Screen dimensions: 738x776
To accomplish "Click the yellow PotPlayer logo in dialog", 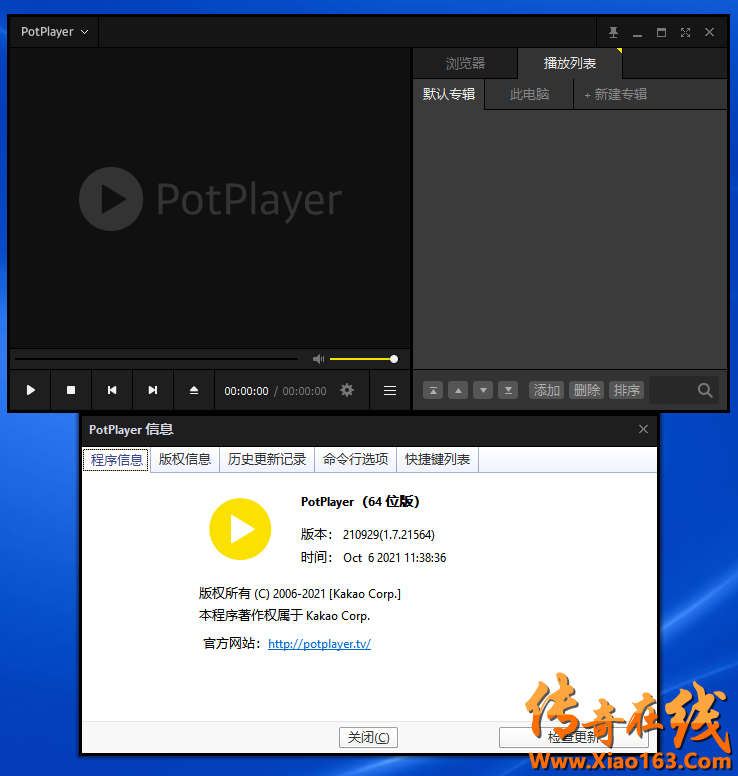I will [240, 529].
